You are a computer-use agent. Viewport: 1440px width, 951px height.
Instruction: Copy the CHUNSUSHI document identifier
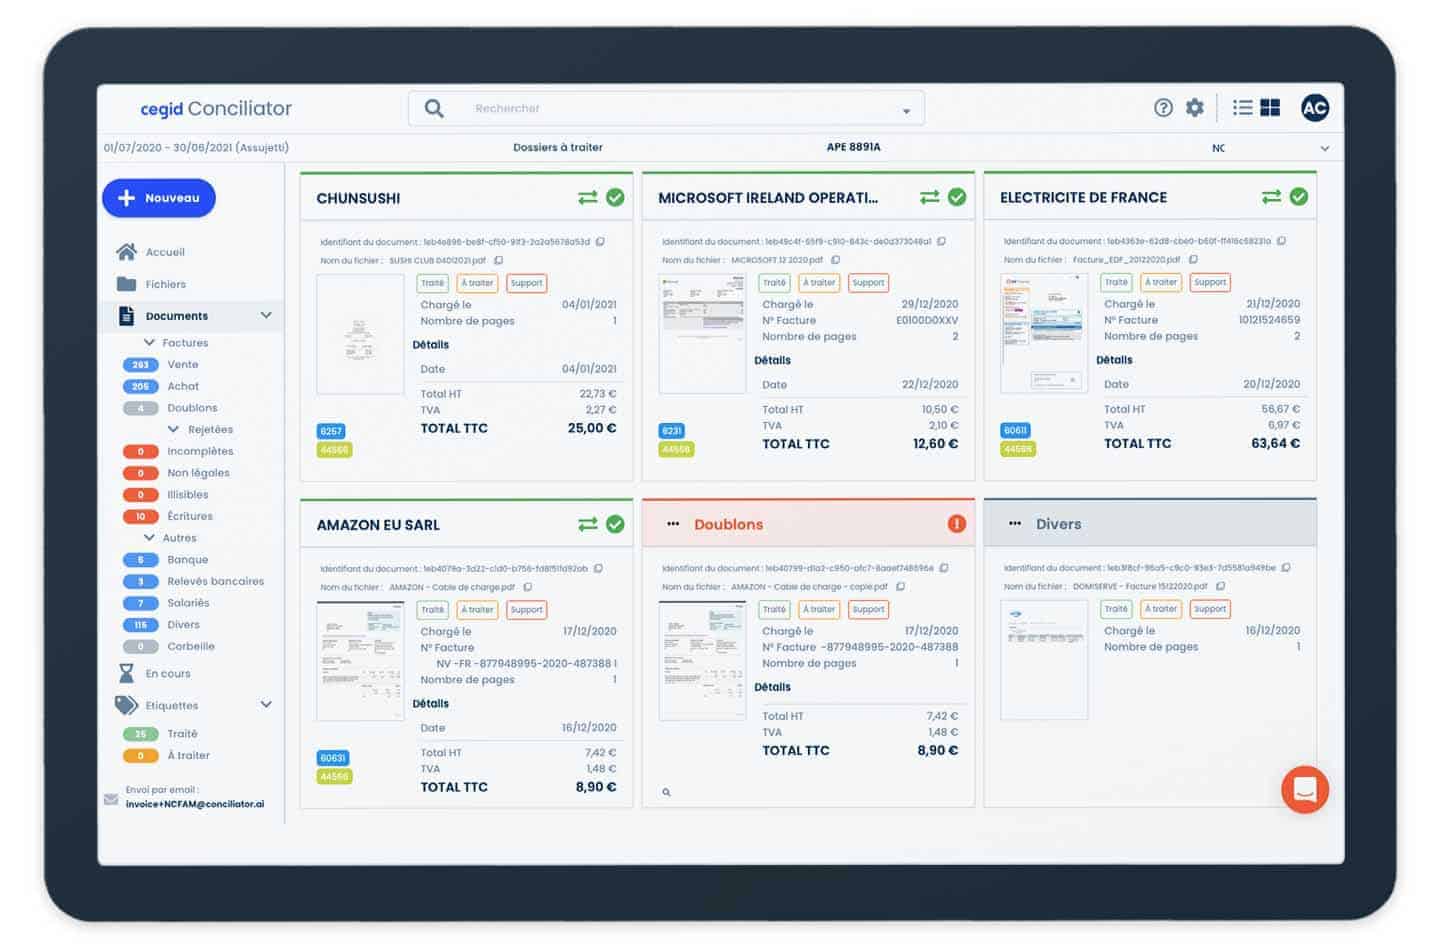pyautogui.click(x=600, y=242)
